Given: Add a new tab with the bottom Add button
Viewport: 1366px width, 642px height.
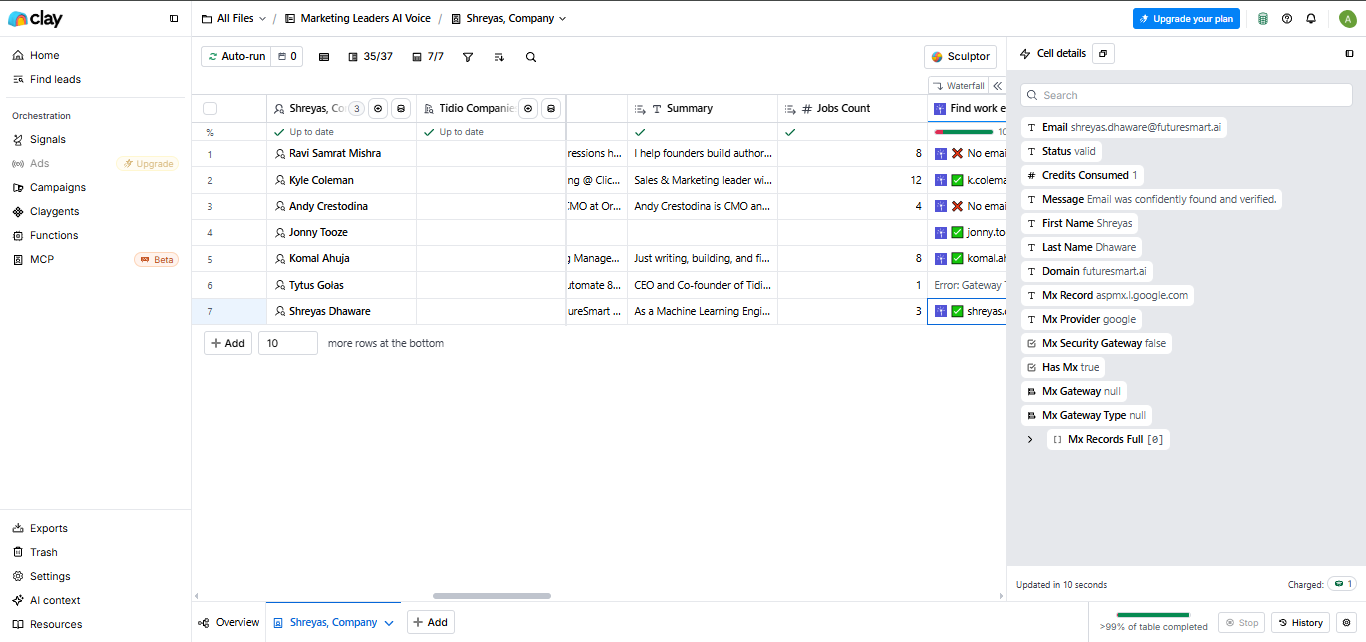Looking at the screenshot, I should click(431, 622).
